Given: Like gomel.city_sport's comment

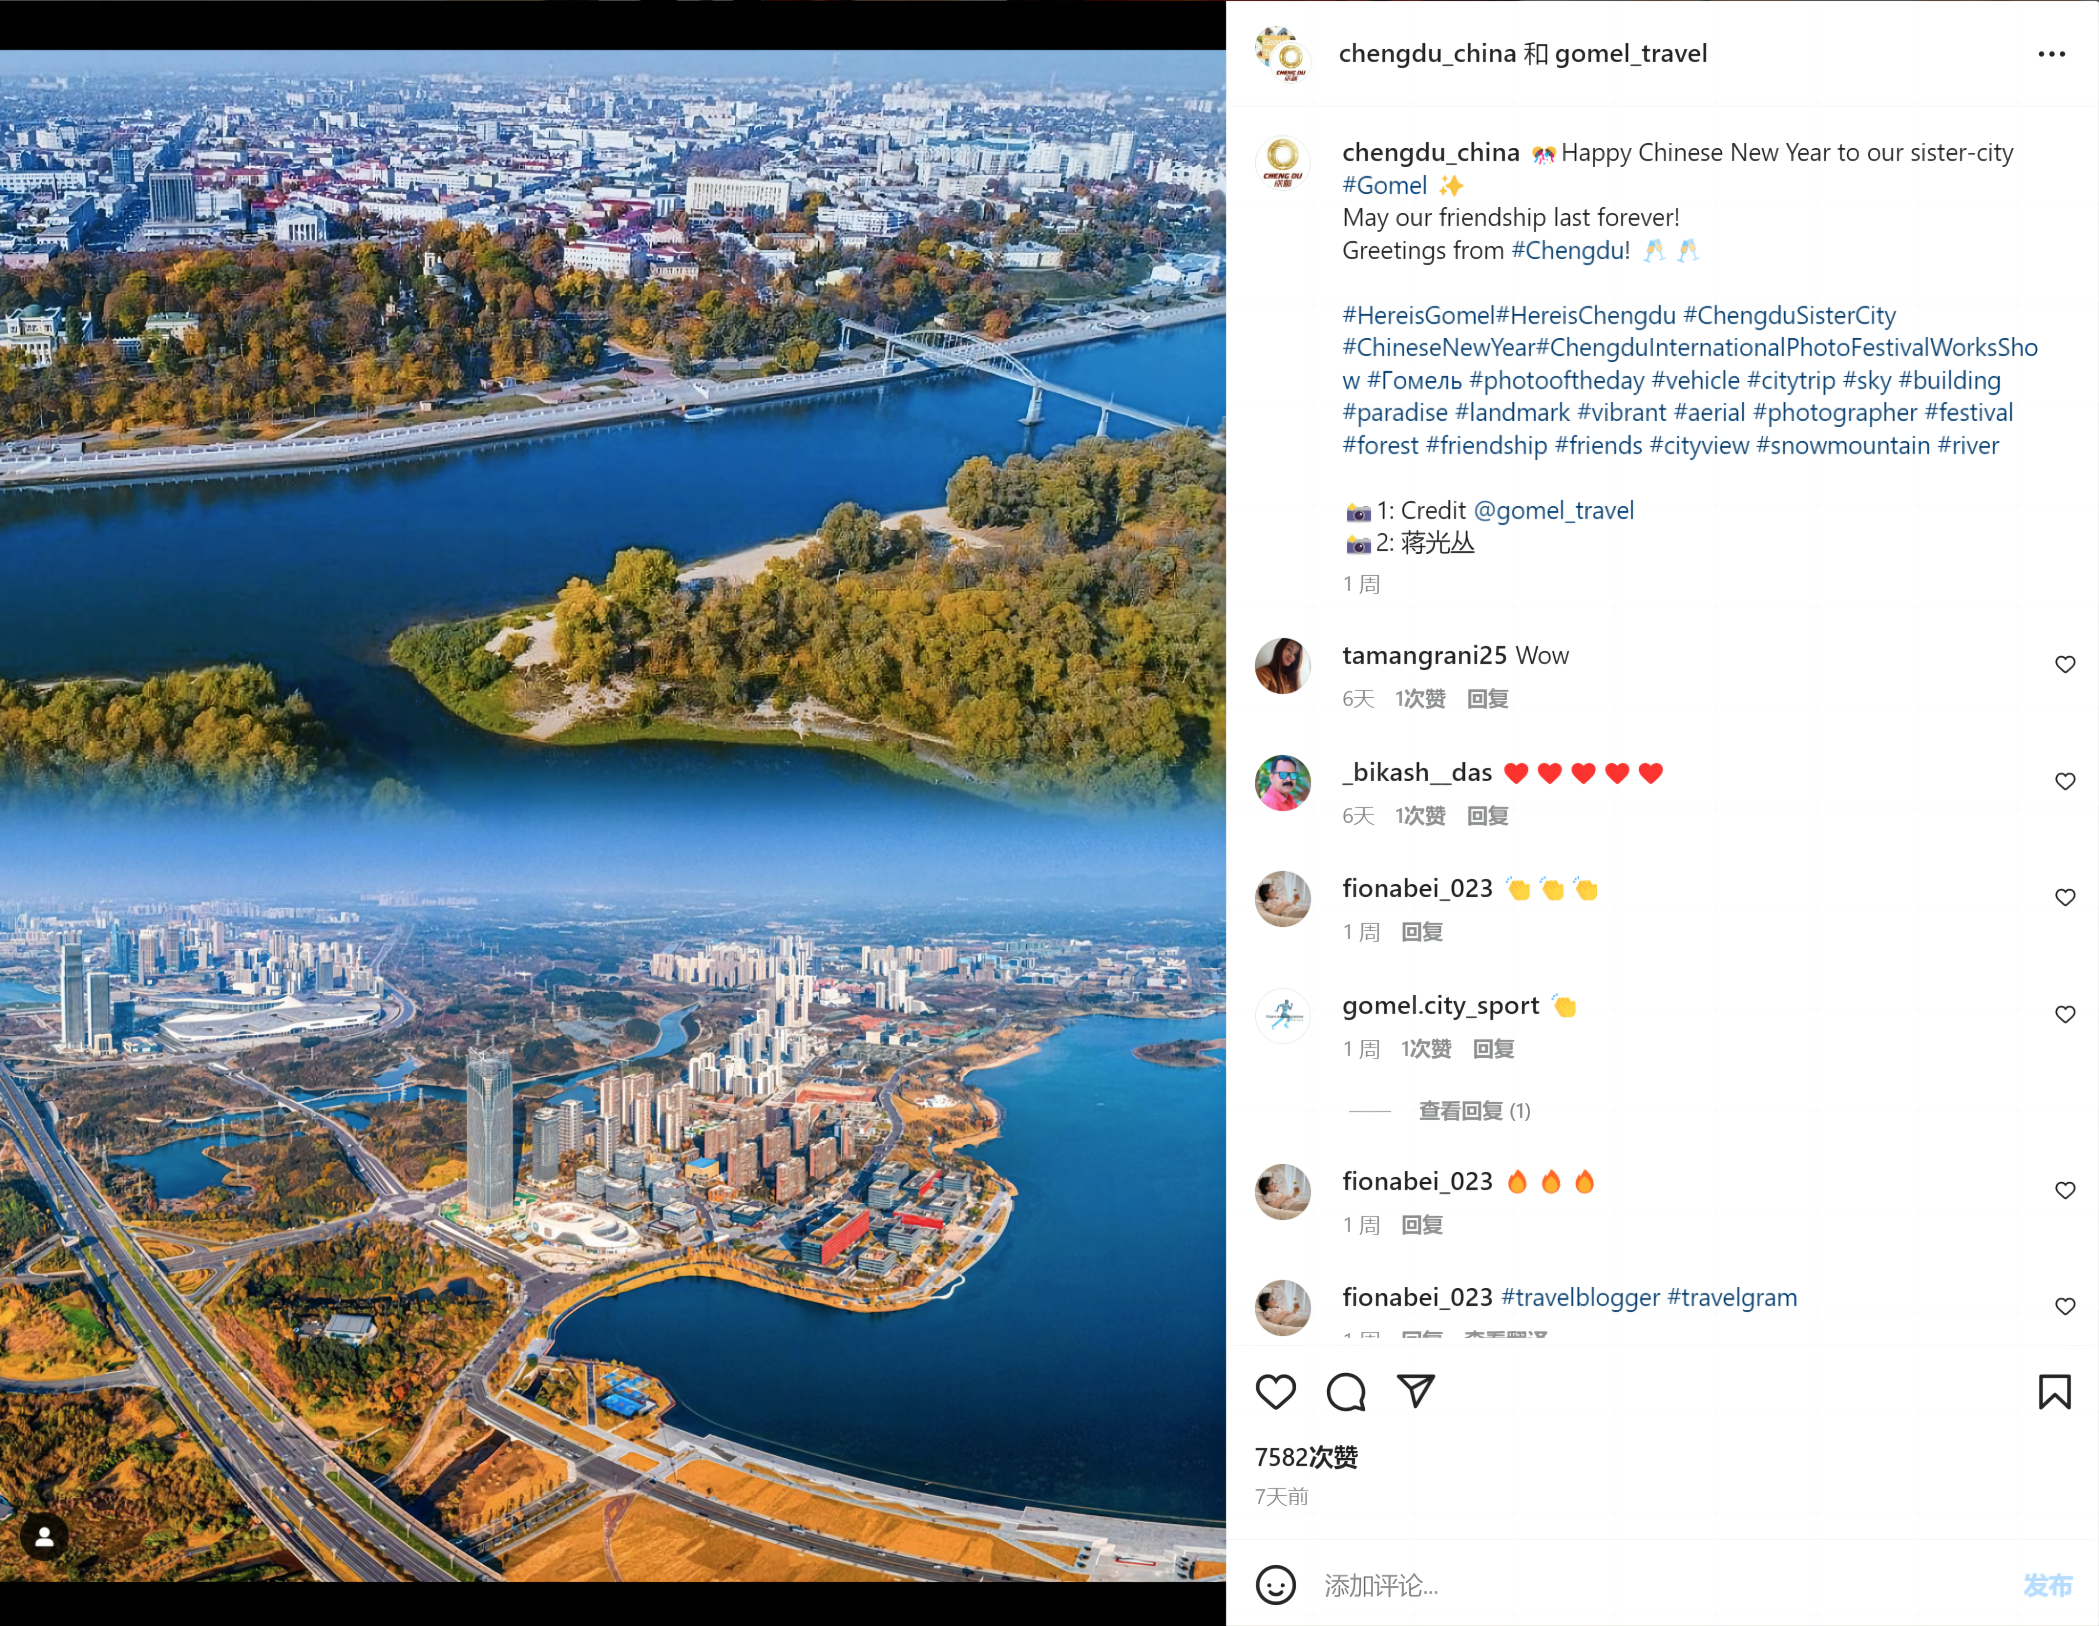Looking at the screenshot, I should (x=2065, y=1014).
